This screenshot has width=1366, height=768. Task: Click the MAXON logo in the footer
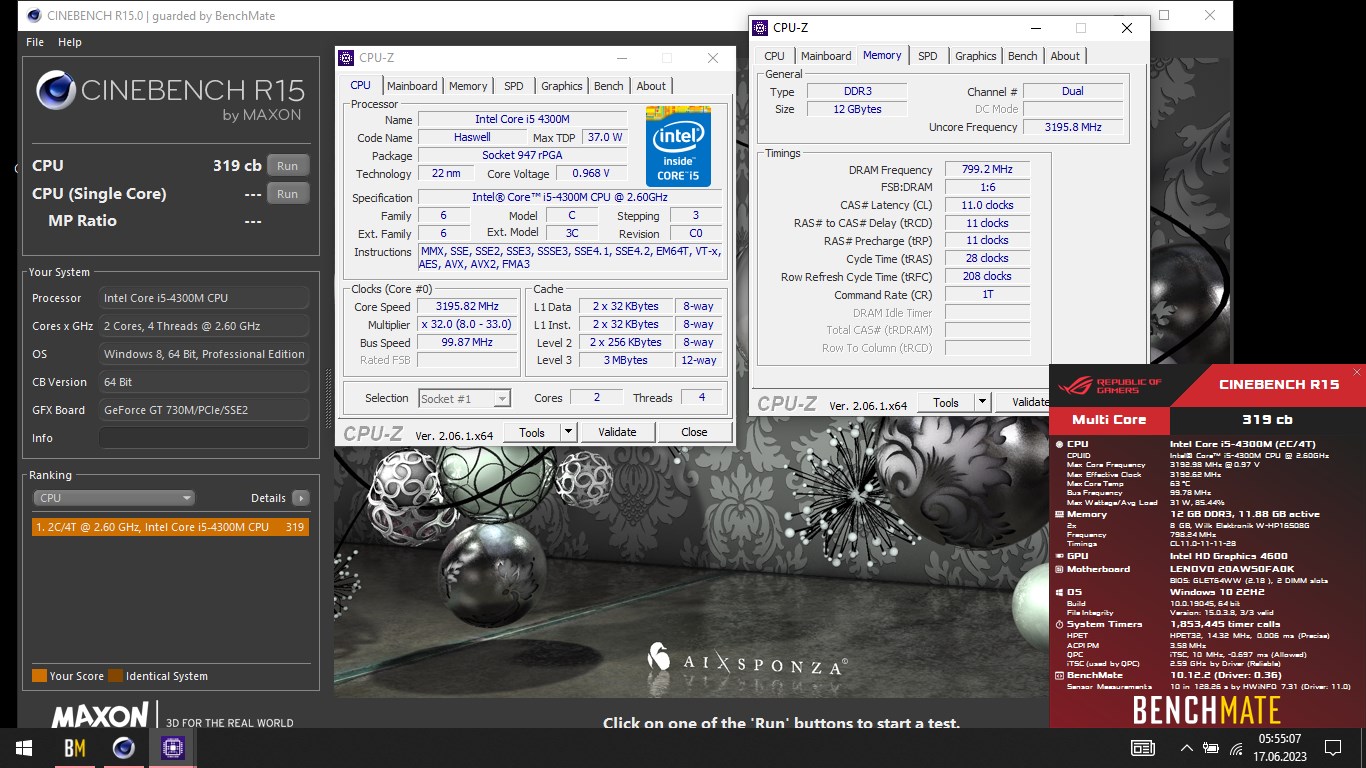[x=100, y=716]
